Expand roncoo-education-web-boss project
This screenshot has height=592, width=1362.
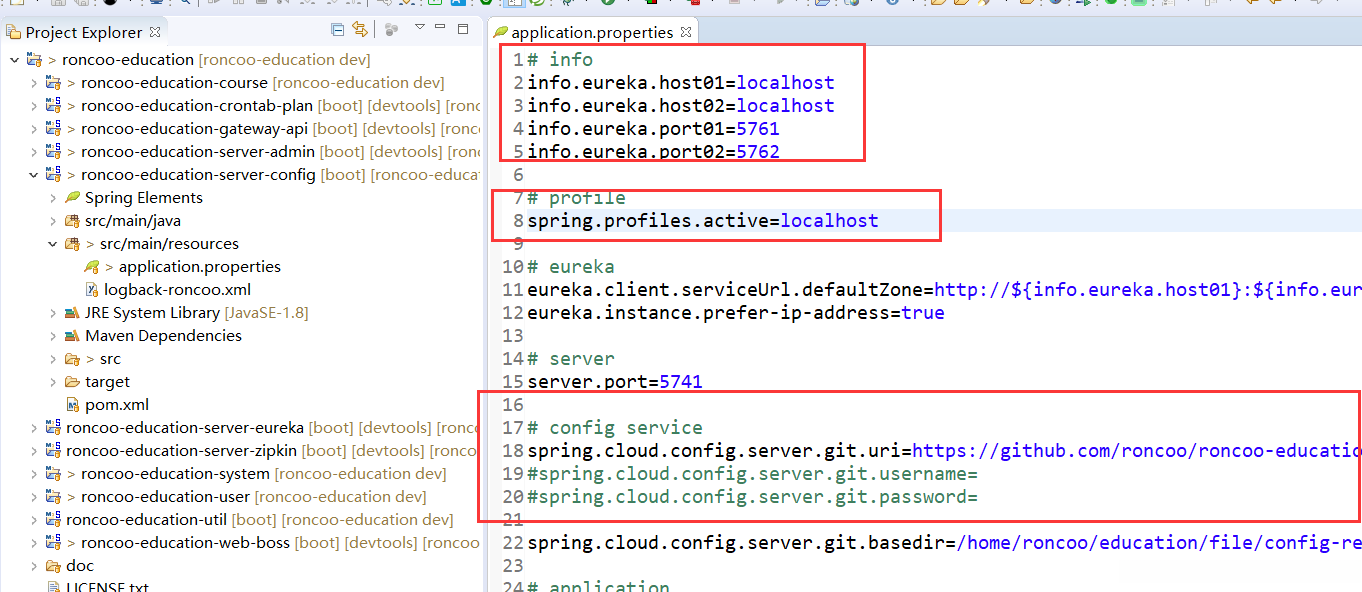tap(33, 543)
